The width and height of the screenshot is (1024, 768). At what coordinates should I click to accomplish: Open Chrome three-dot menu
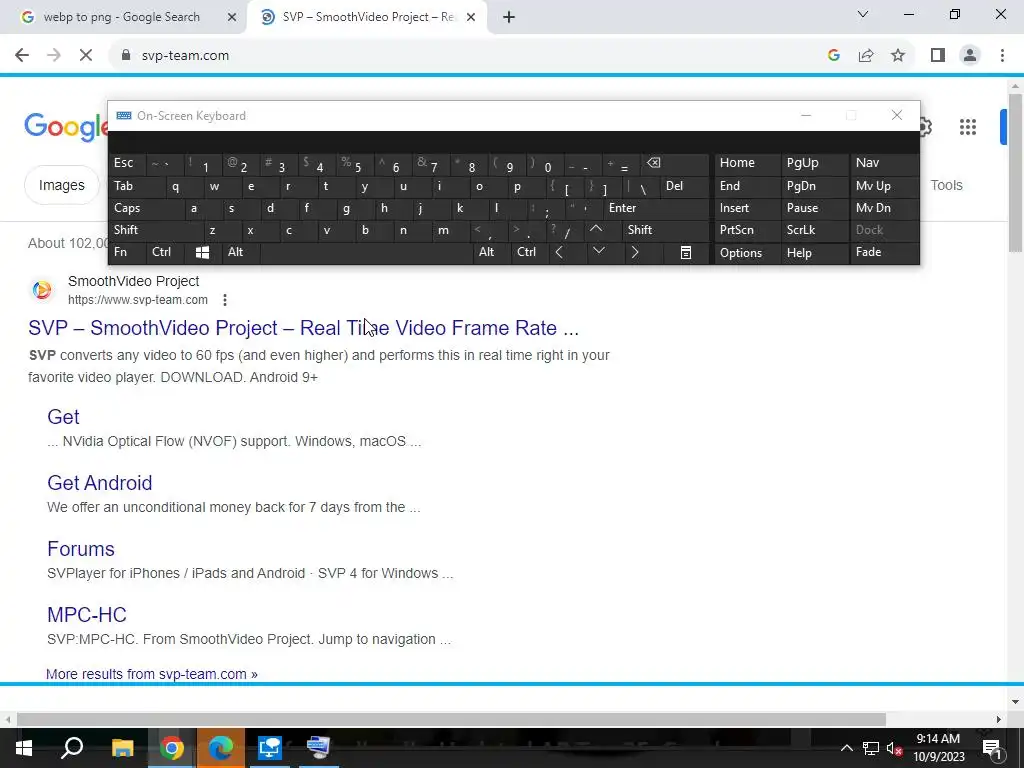point(1002,56)
